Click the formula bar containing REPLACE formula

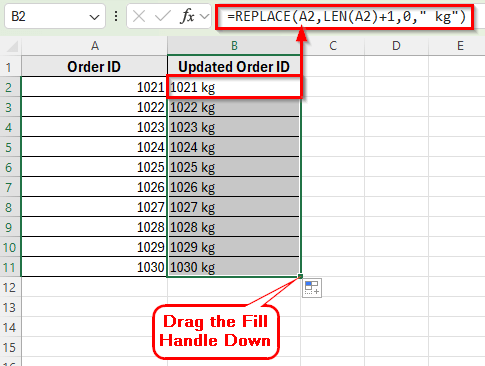[x=345, y=17]
